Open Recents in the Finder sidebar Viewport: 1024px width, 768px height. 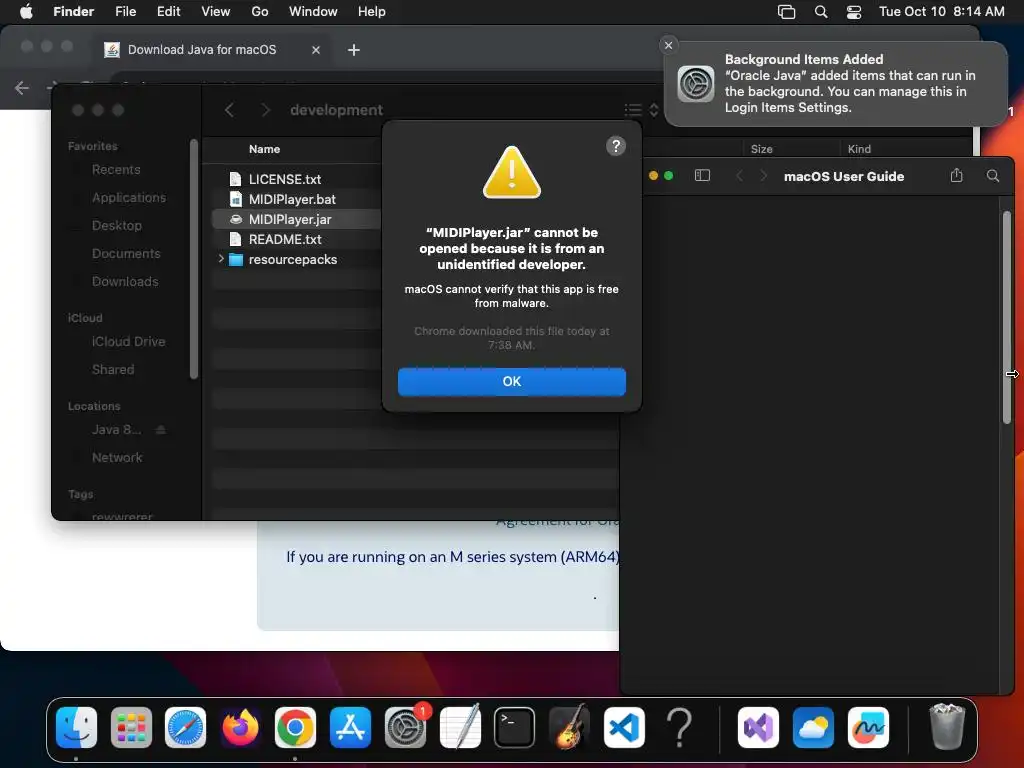(x=116, y=170)
